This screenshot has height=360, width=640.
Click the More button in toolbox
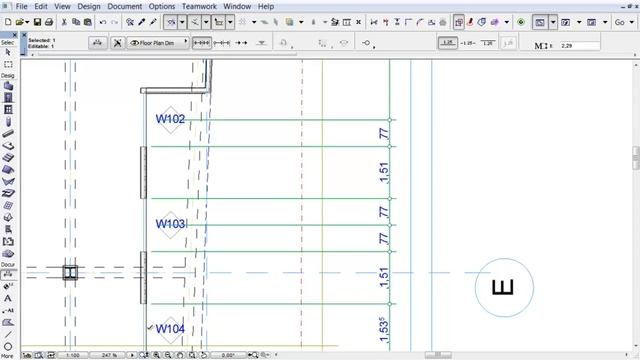coord(7,356)
